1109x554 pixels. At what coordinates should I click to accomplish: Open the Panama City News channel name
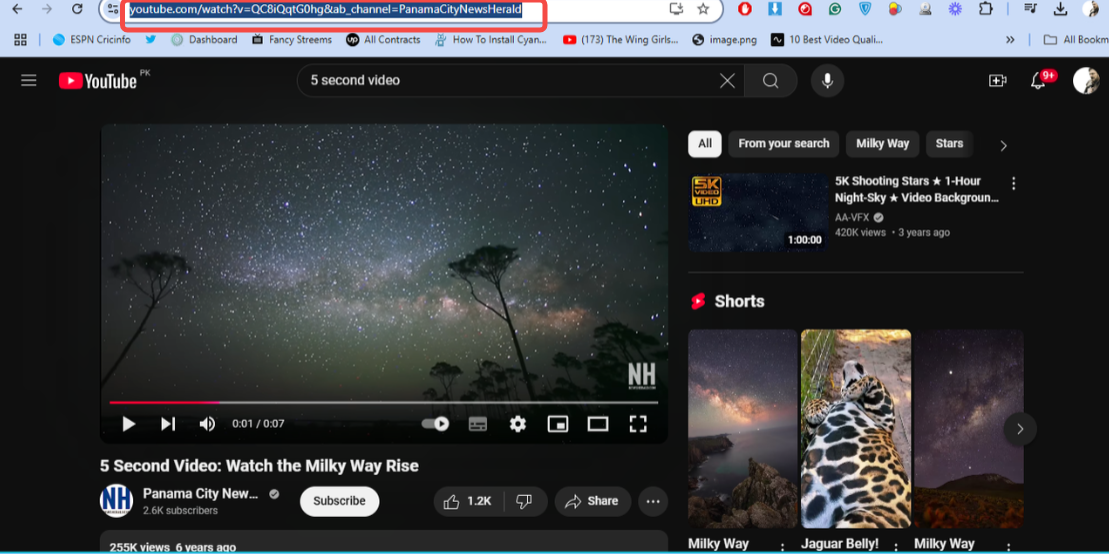200,493
